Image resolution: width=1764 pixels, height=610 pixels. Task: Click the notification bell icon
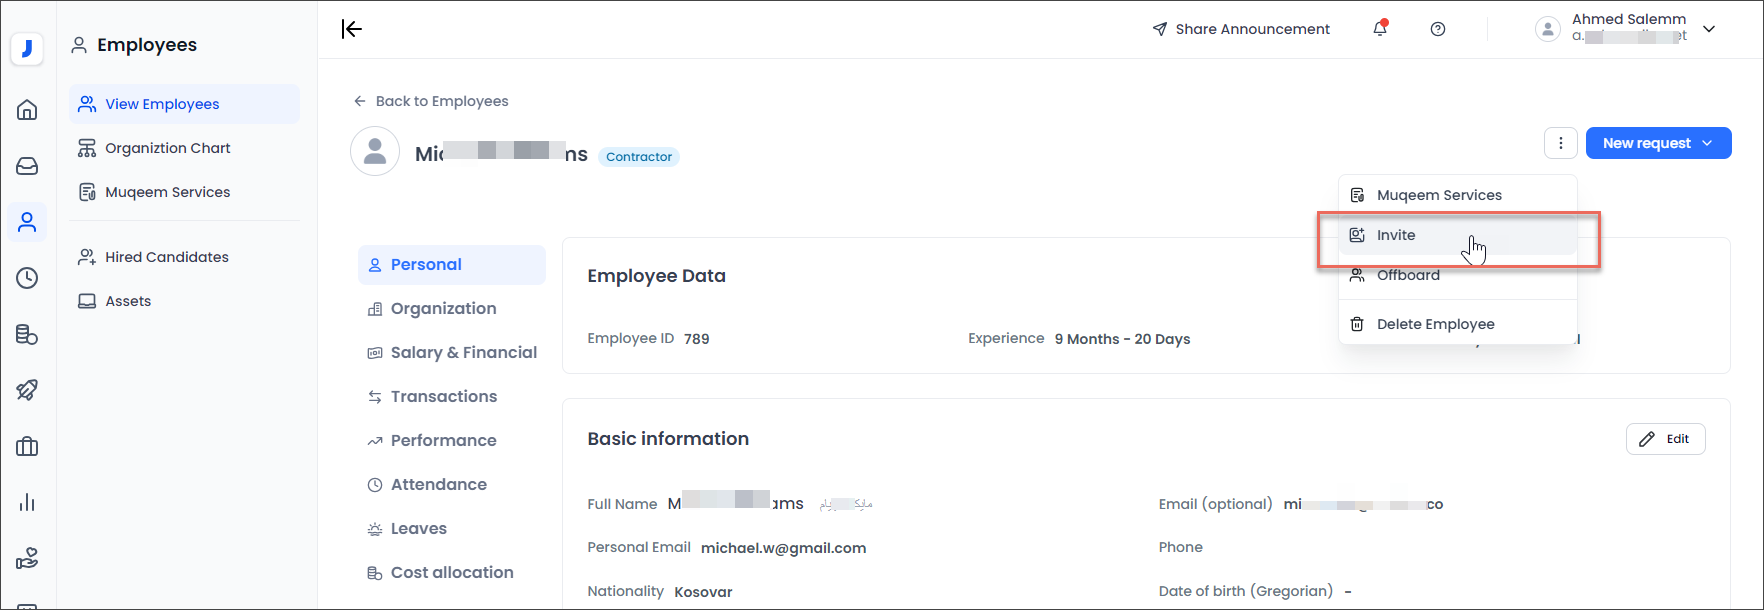[x=1380, y=29]
